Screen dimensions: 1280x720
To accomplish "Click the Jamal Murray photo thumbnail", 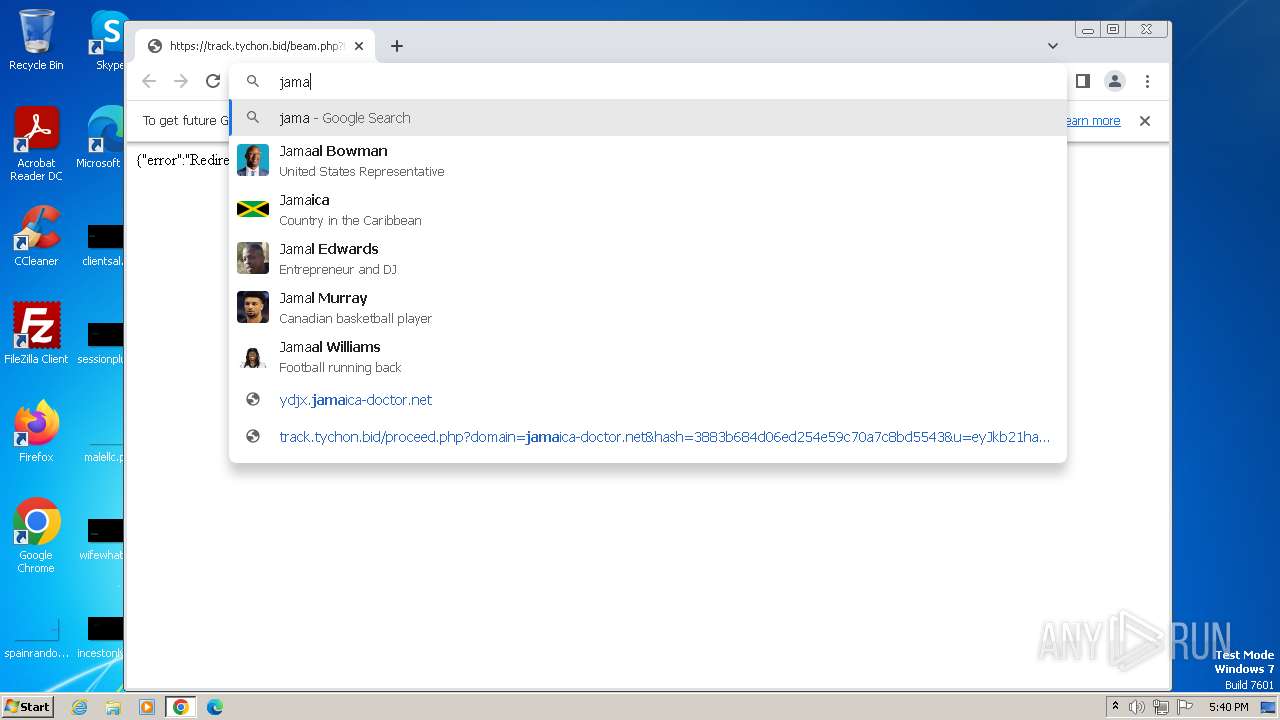I will point(253,307).
